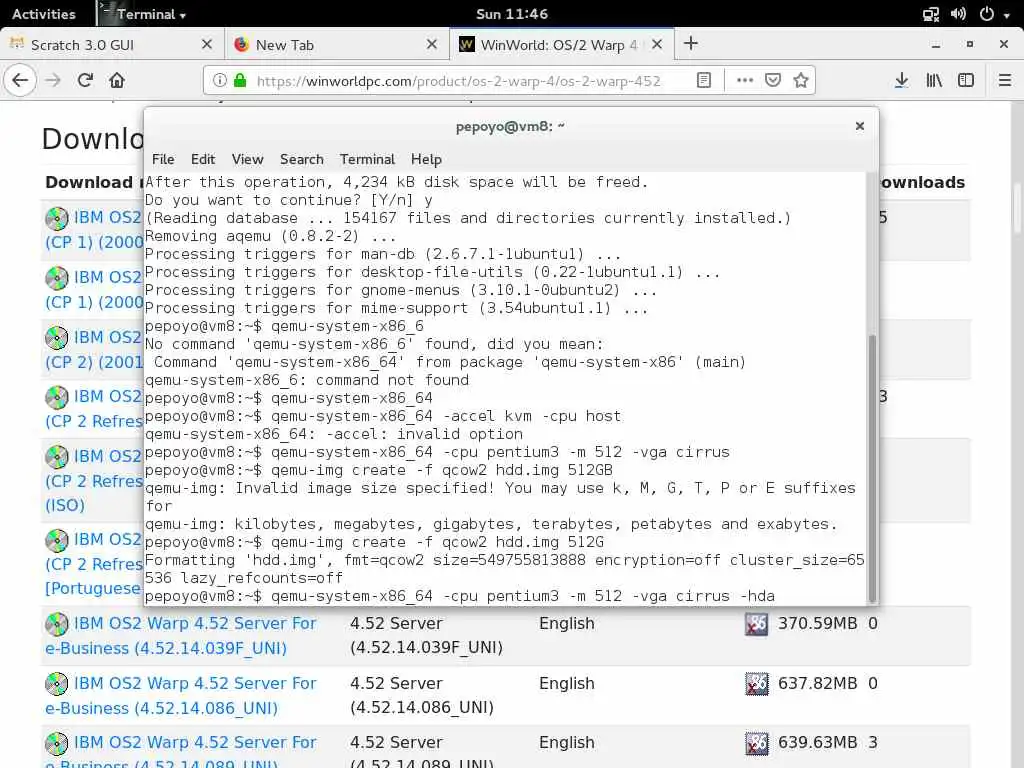This screenshot has width=1024, height=768.
Task: Open the terminal Terminal menu
Action: tap(367, 159)
